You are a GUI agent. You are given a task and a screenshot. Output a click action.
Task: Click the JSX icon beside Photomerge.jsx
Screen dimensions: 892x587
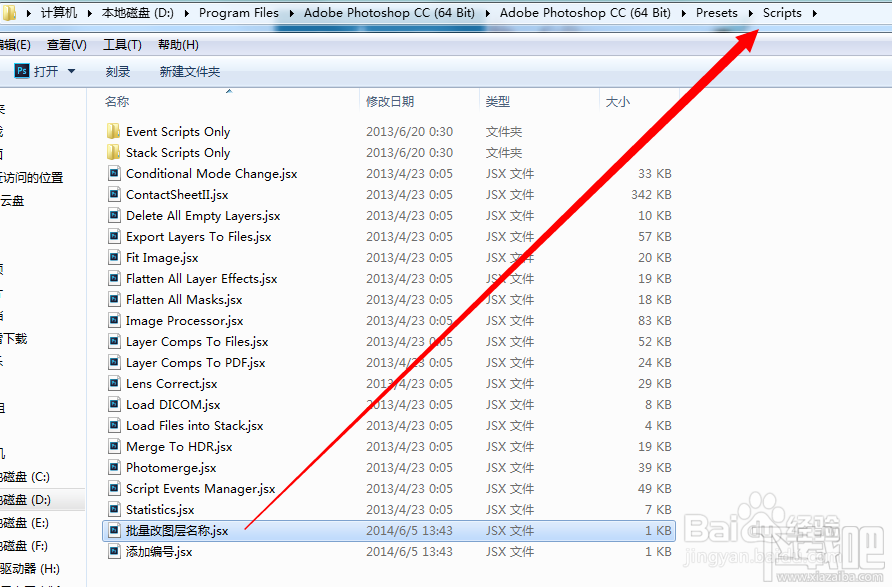(x=113, y=467)
